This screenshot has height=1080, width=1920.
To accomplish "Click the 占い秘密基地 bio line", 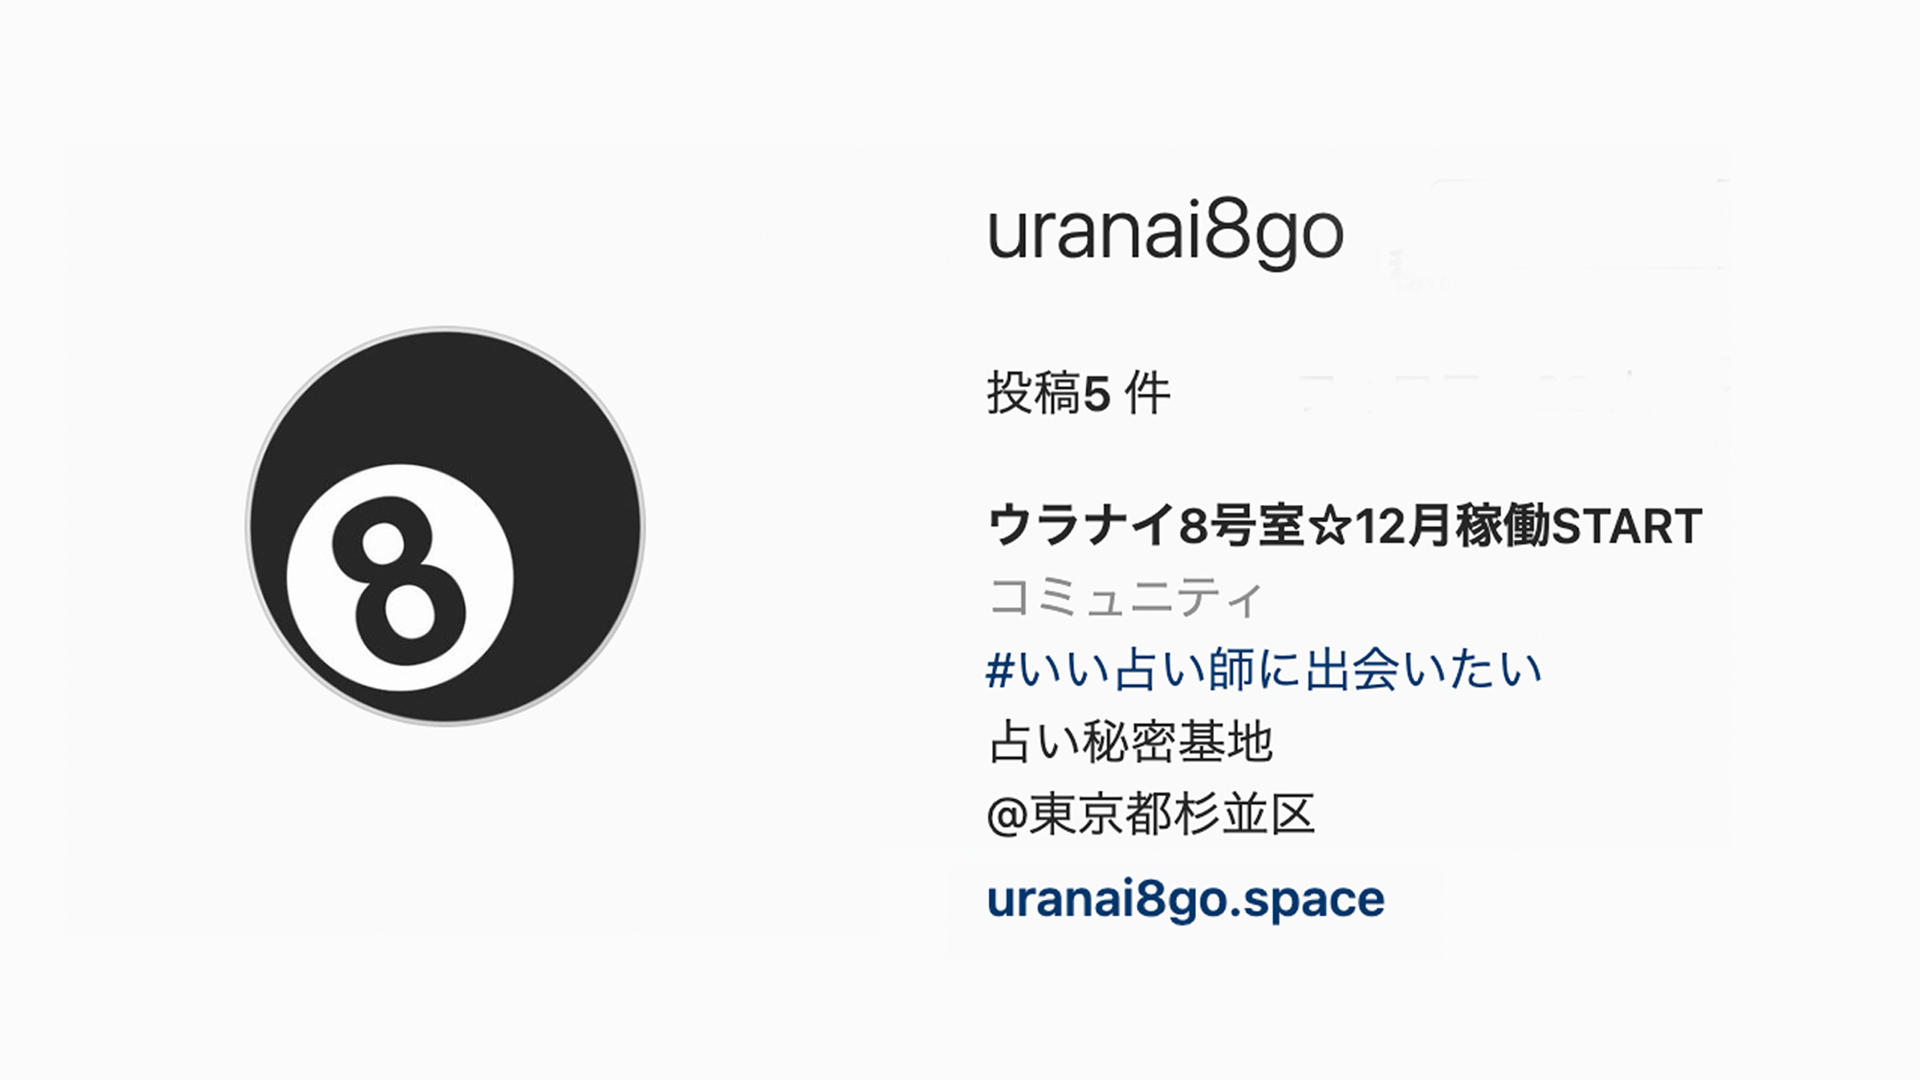I will 1130,742.
